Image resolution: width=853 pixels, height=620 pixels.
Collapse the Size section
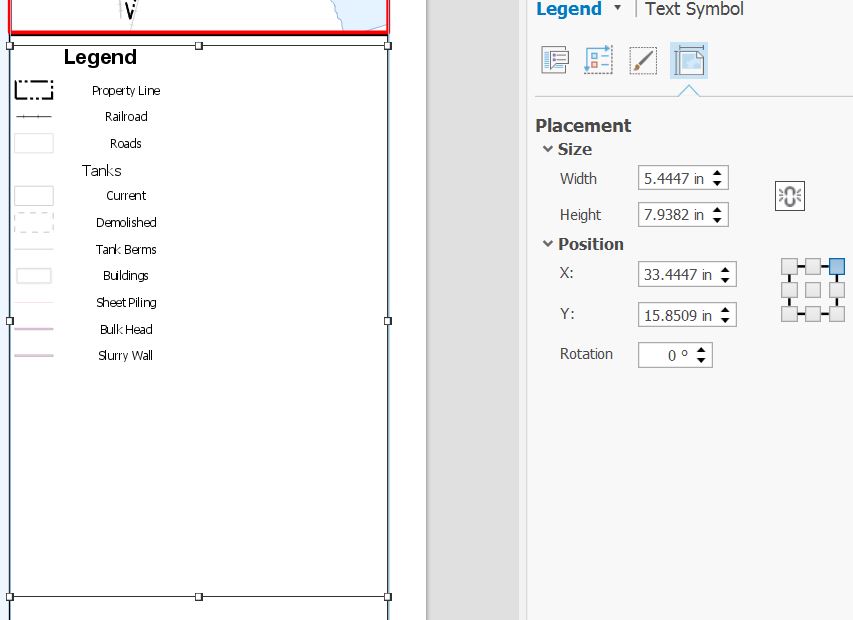point(547,149)
